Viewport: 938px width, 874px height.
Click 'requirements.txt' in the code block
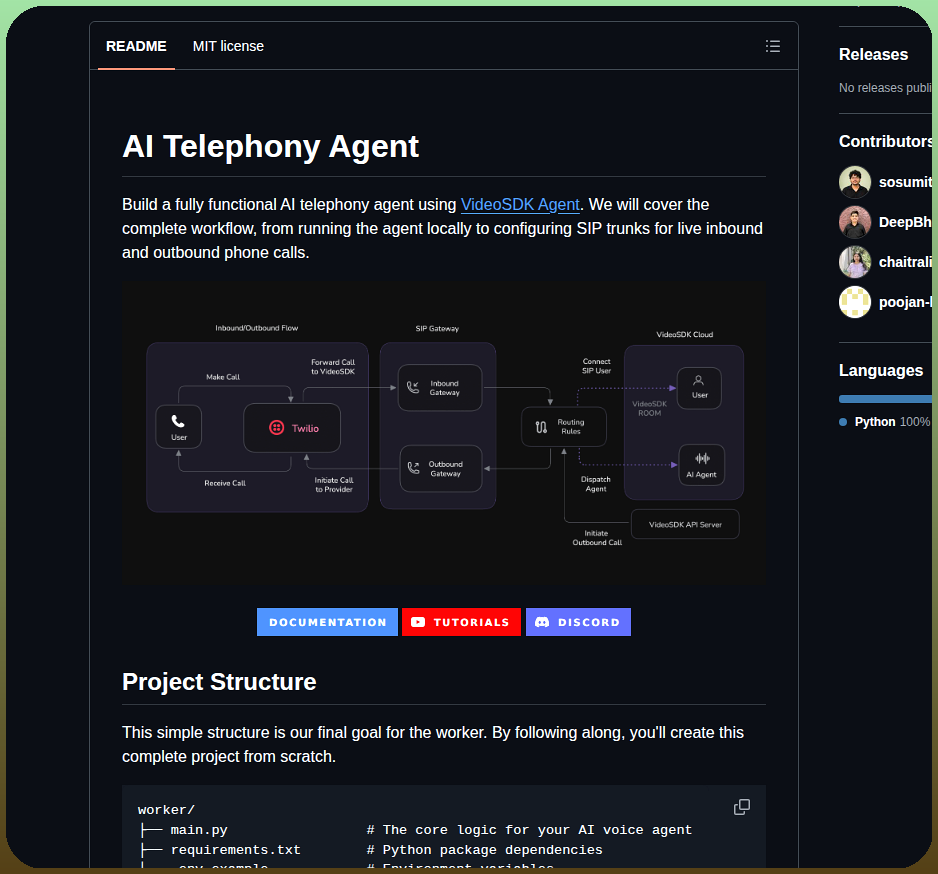pos(236,849)
